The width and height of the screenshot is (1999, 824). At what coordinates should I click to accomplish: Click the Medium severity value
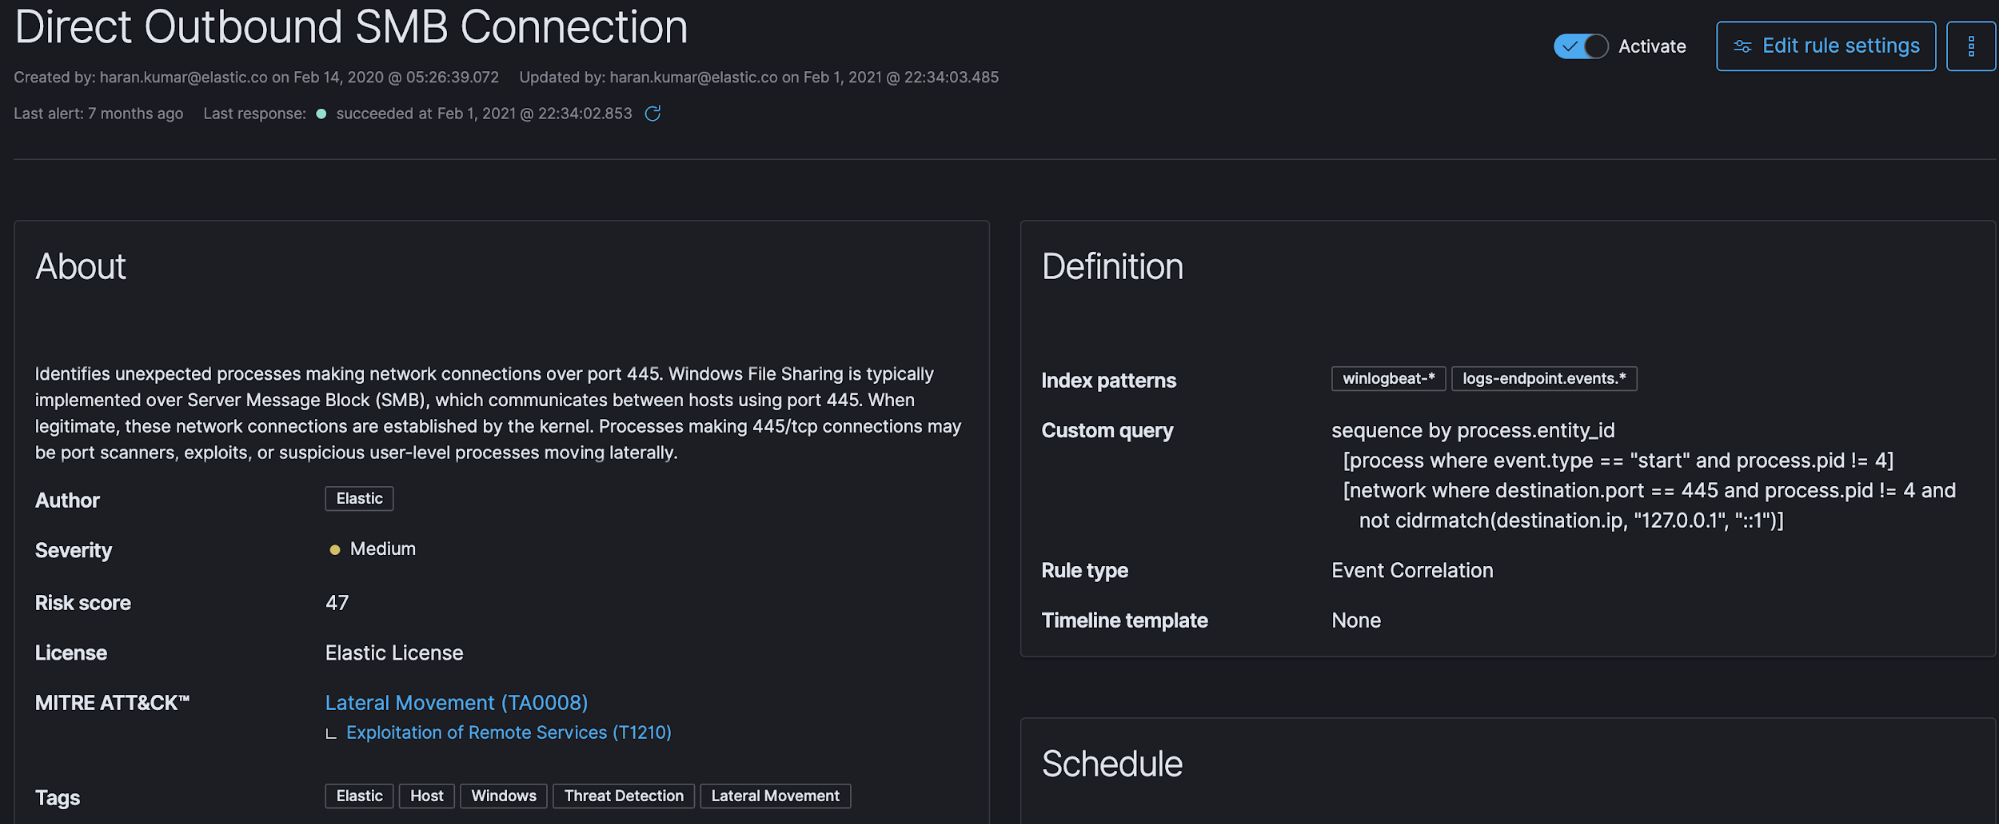pos(383,549)
